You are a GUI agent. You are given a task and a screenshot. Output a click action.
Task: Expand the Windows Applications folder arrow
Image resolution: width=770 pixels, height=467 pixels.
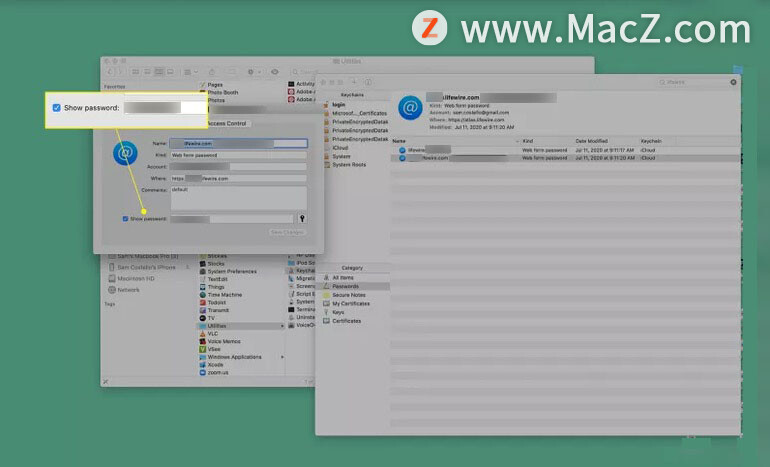[x=282, y=357]
